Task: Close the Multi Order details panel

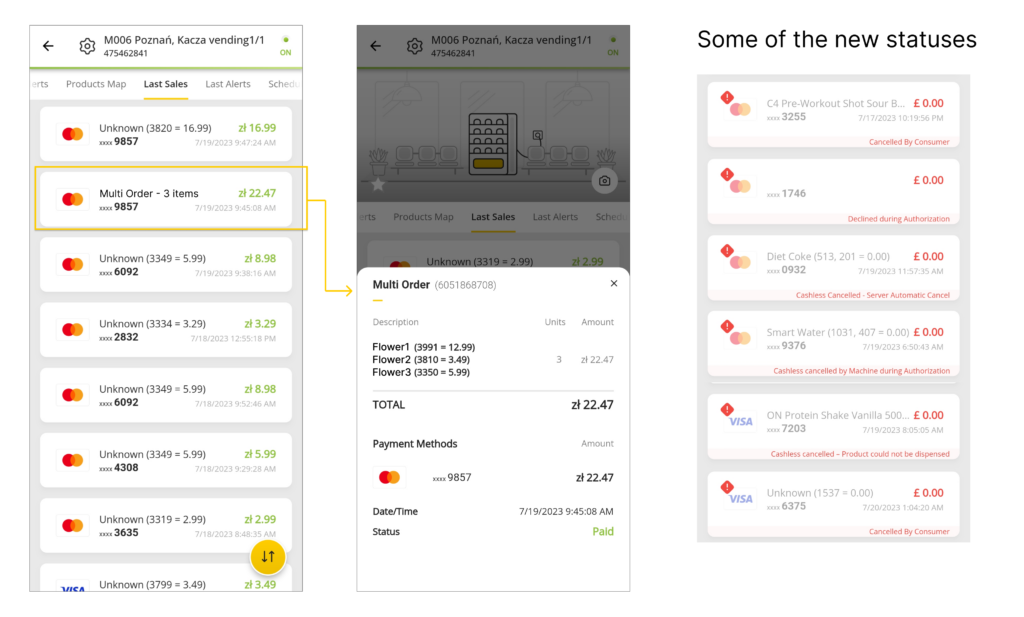Action: click(613, 283)
